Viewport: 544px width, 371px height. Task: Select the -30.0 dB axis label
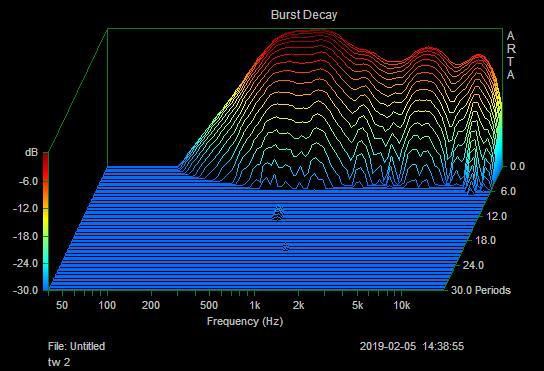(25, 290)
